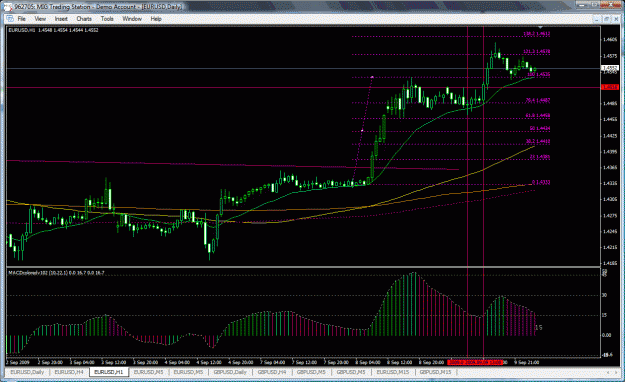Click the 1.4575 price axis label
The image size is (625, 382).
click(610, 56)
